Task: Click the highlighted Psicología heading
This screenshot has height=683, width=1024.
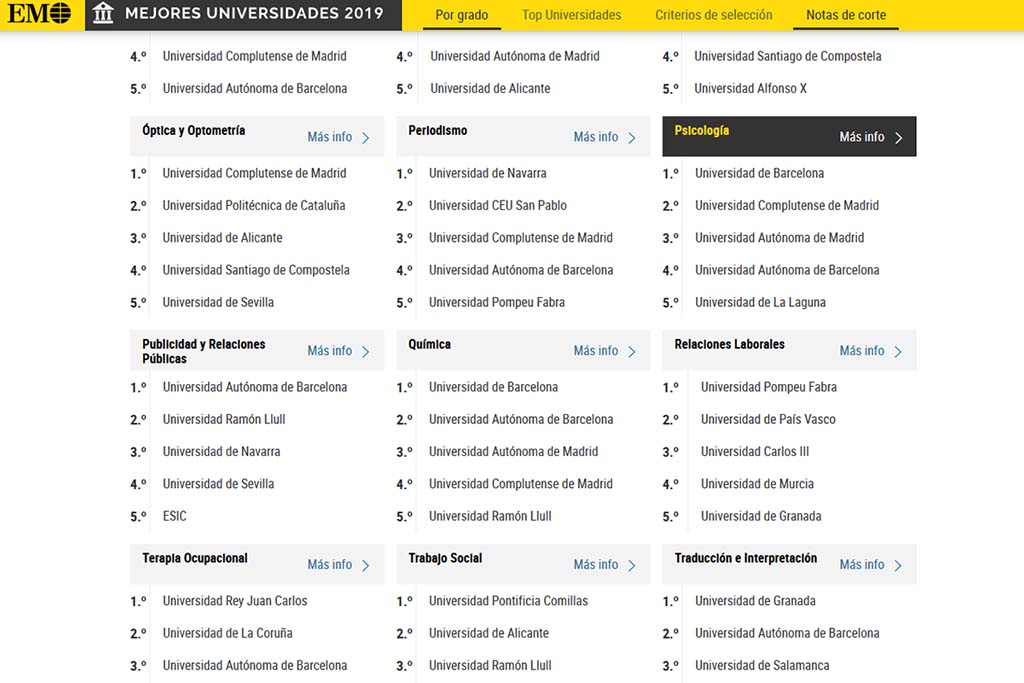Action: coord(702,131)
